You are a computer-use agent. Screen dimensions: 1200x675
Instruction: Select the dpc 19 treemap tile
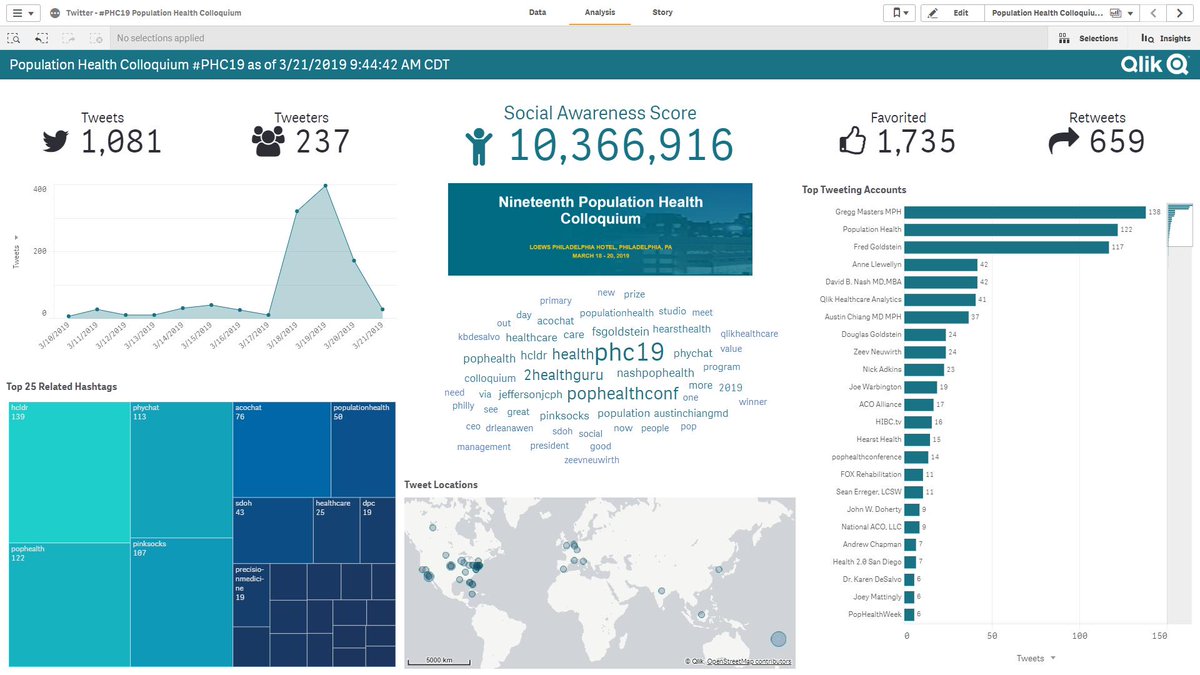377,530
